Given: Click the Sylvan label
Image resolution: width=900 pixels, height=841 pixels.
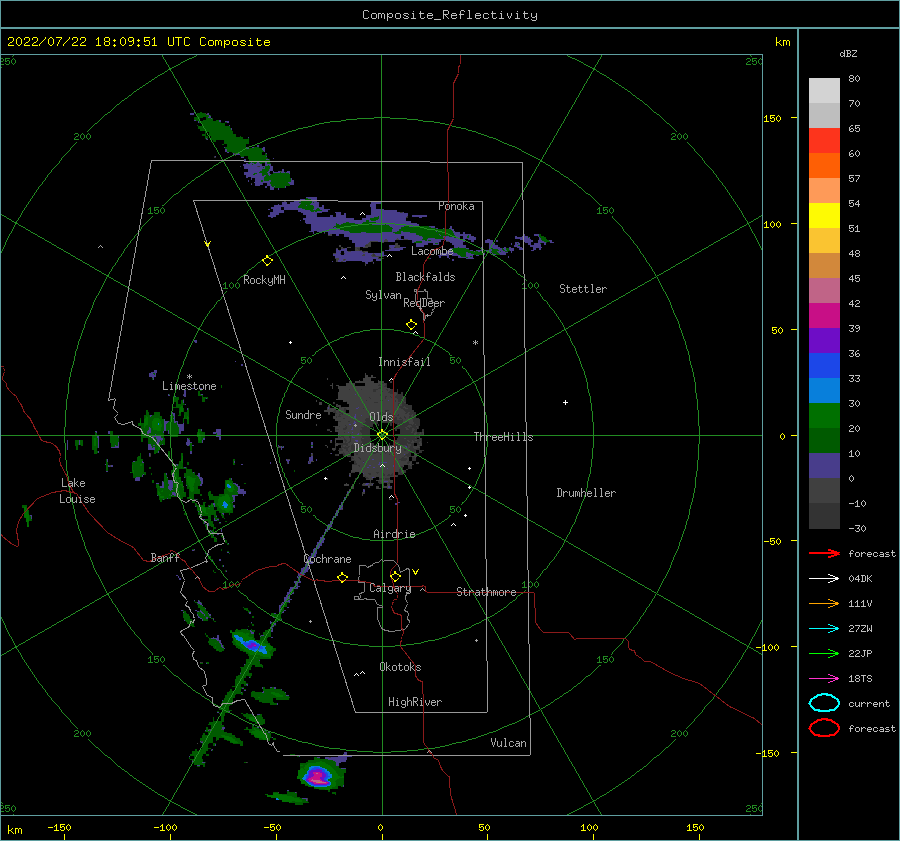Looking at the screenshot, I should [x=383, y=294].
